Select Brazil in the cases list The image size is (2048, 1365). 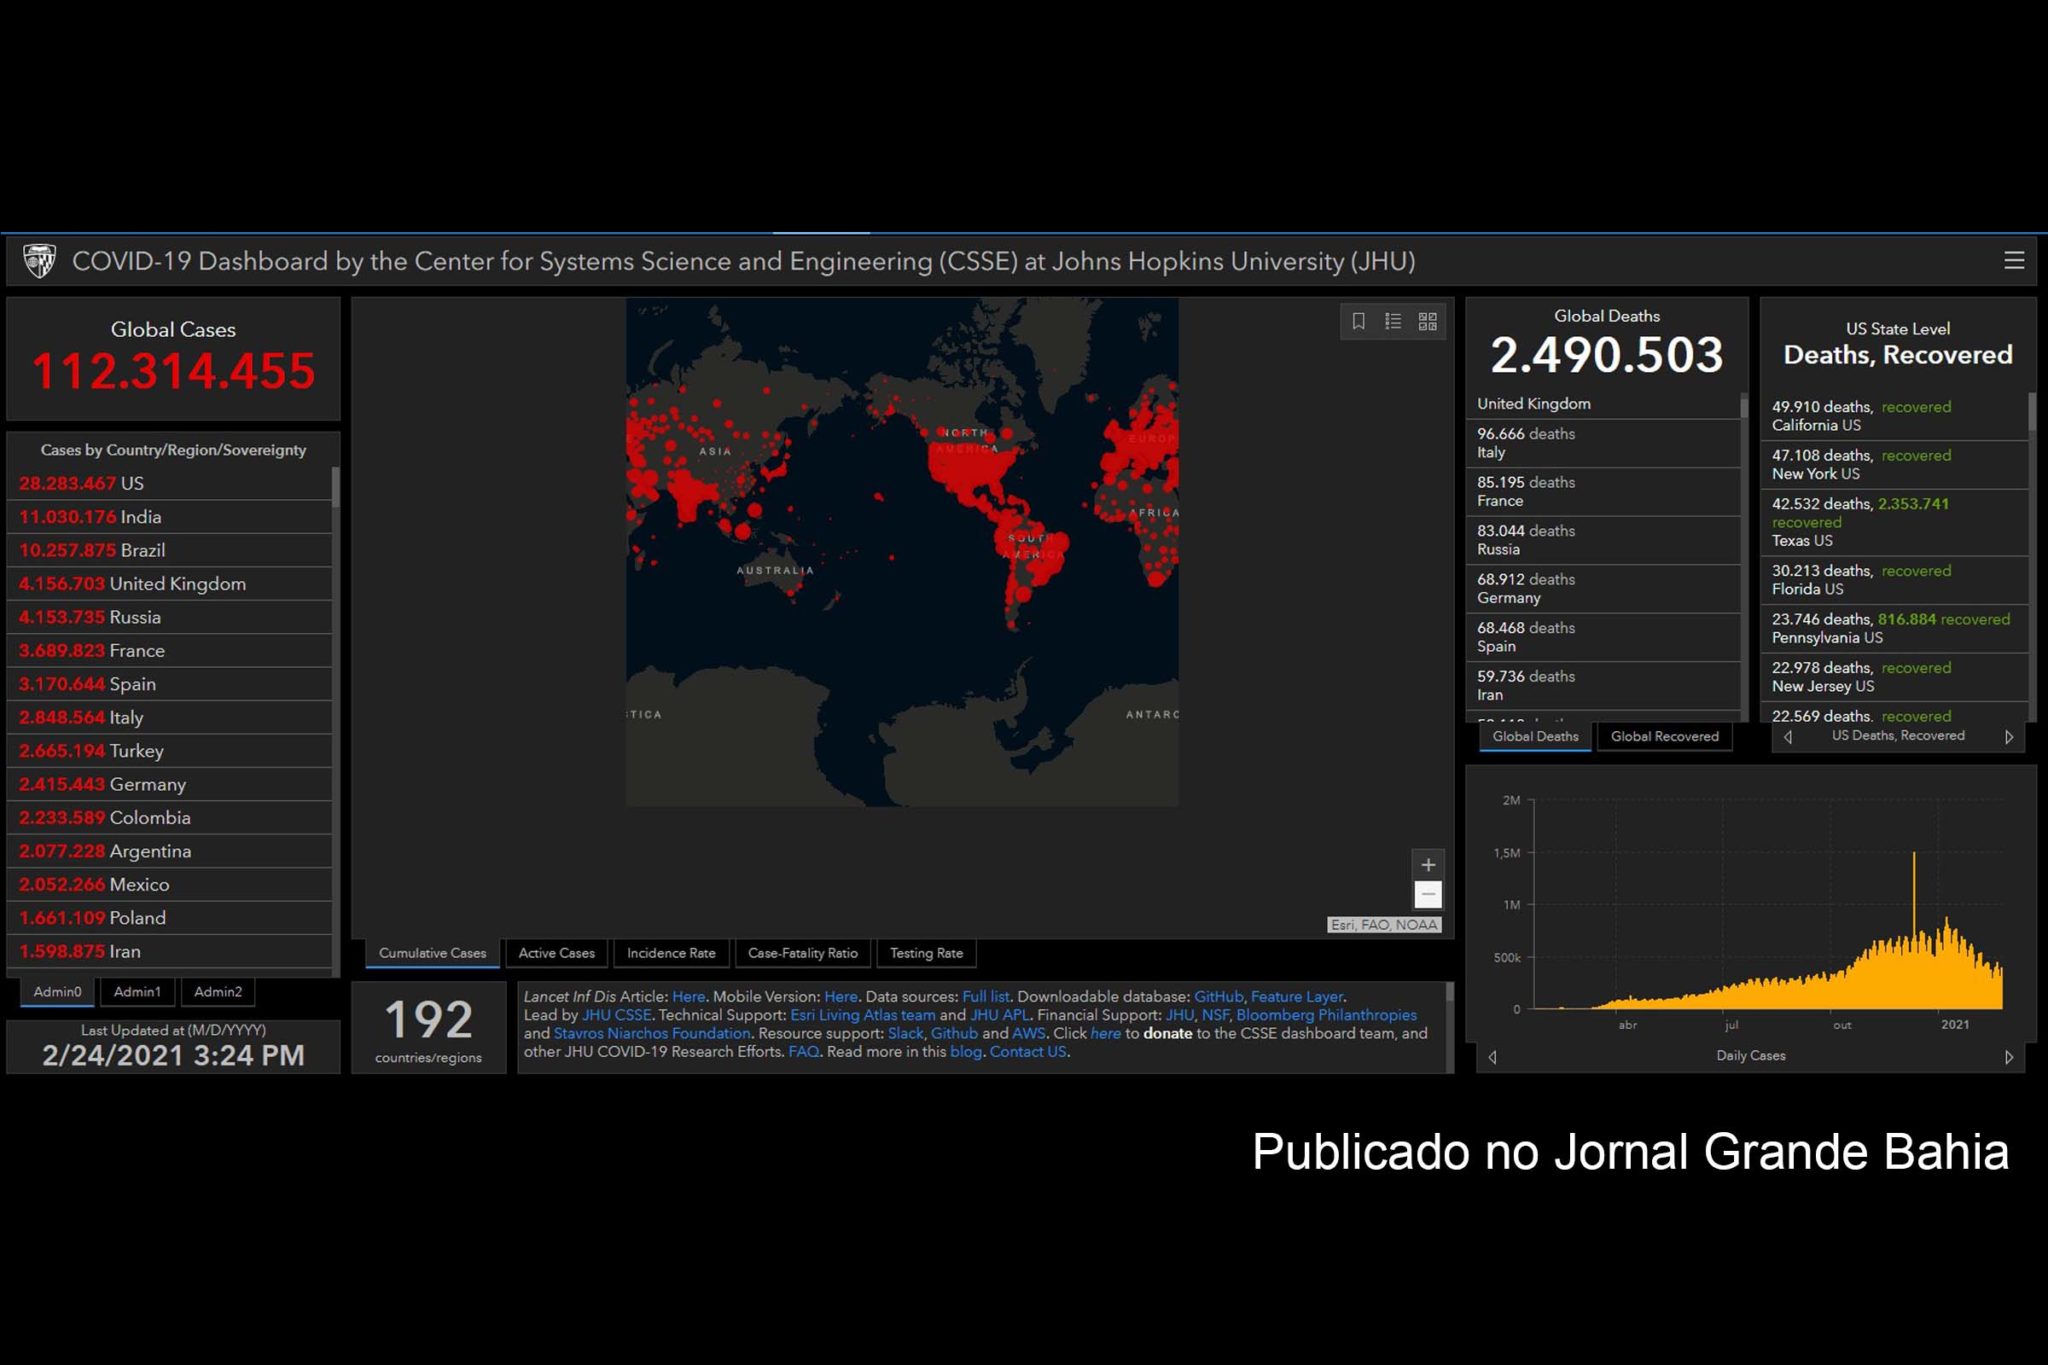click(170, 550)
